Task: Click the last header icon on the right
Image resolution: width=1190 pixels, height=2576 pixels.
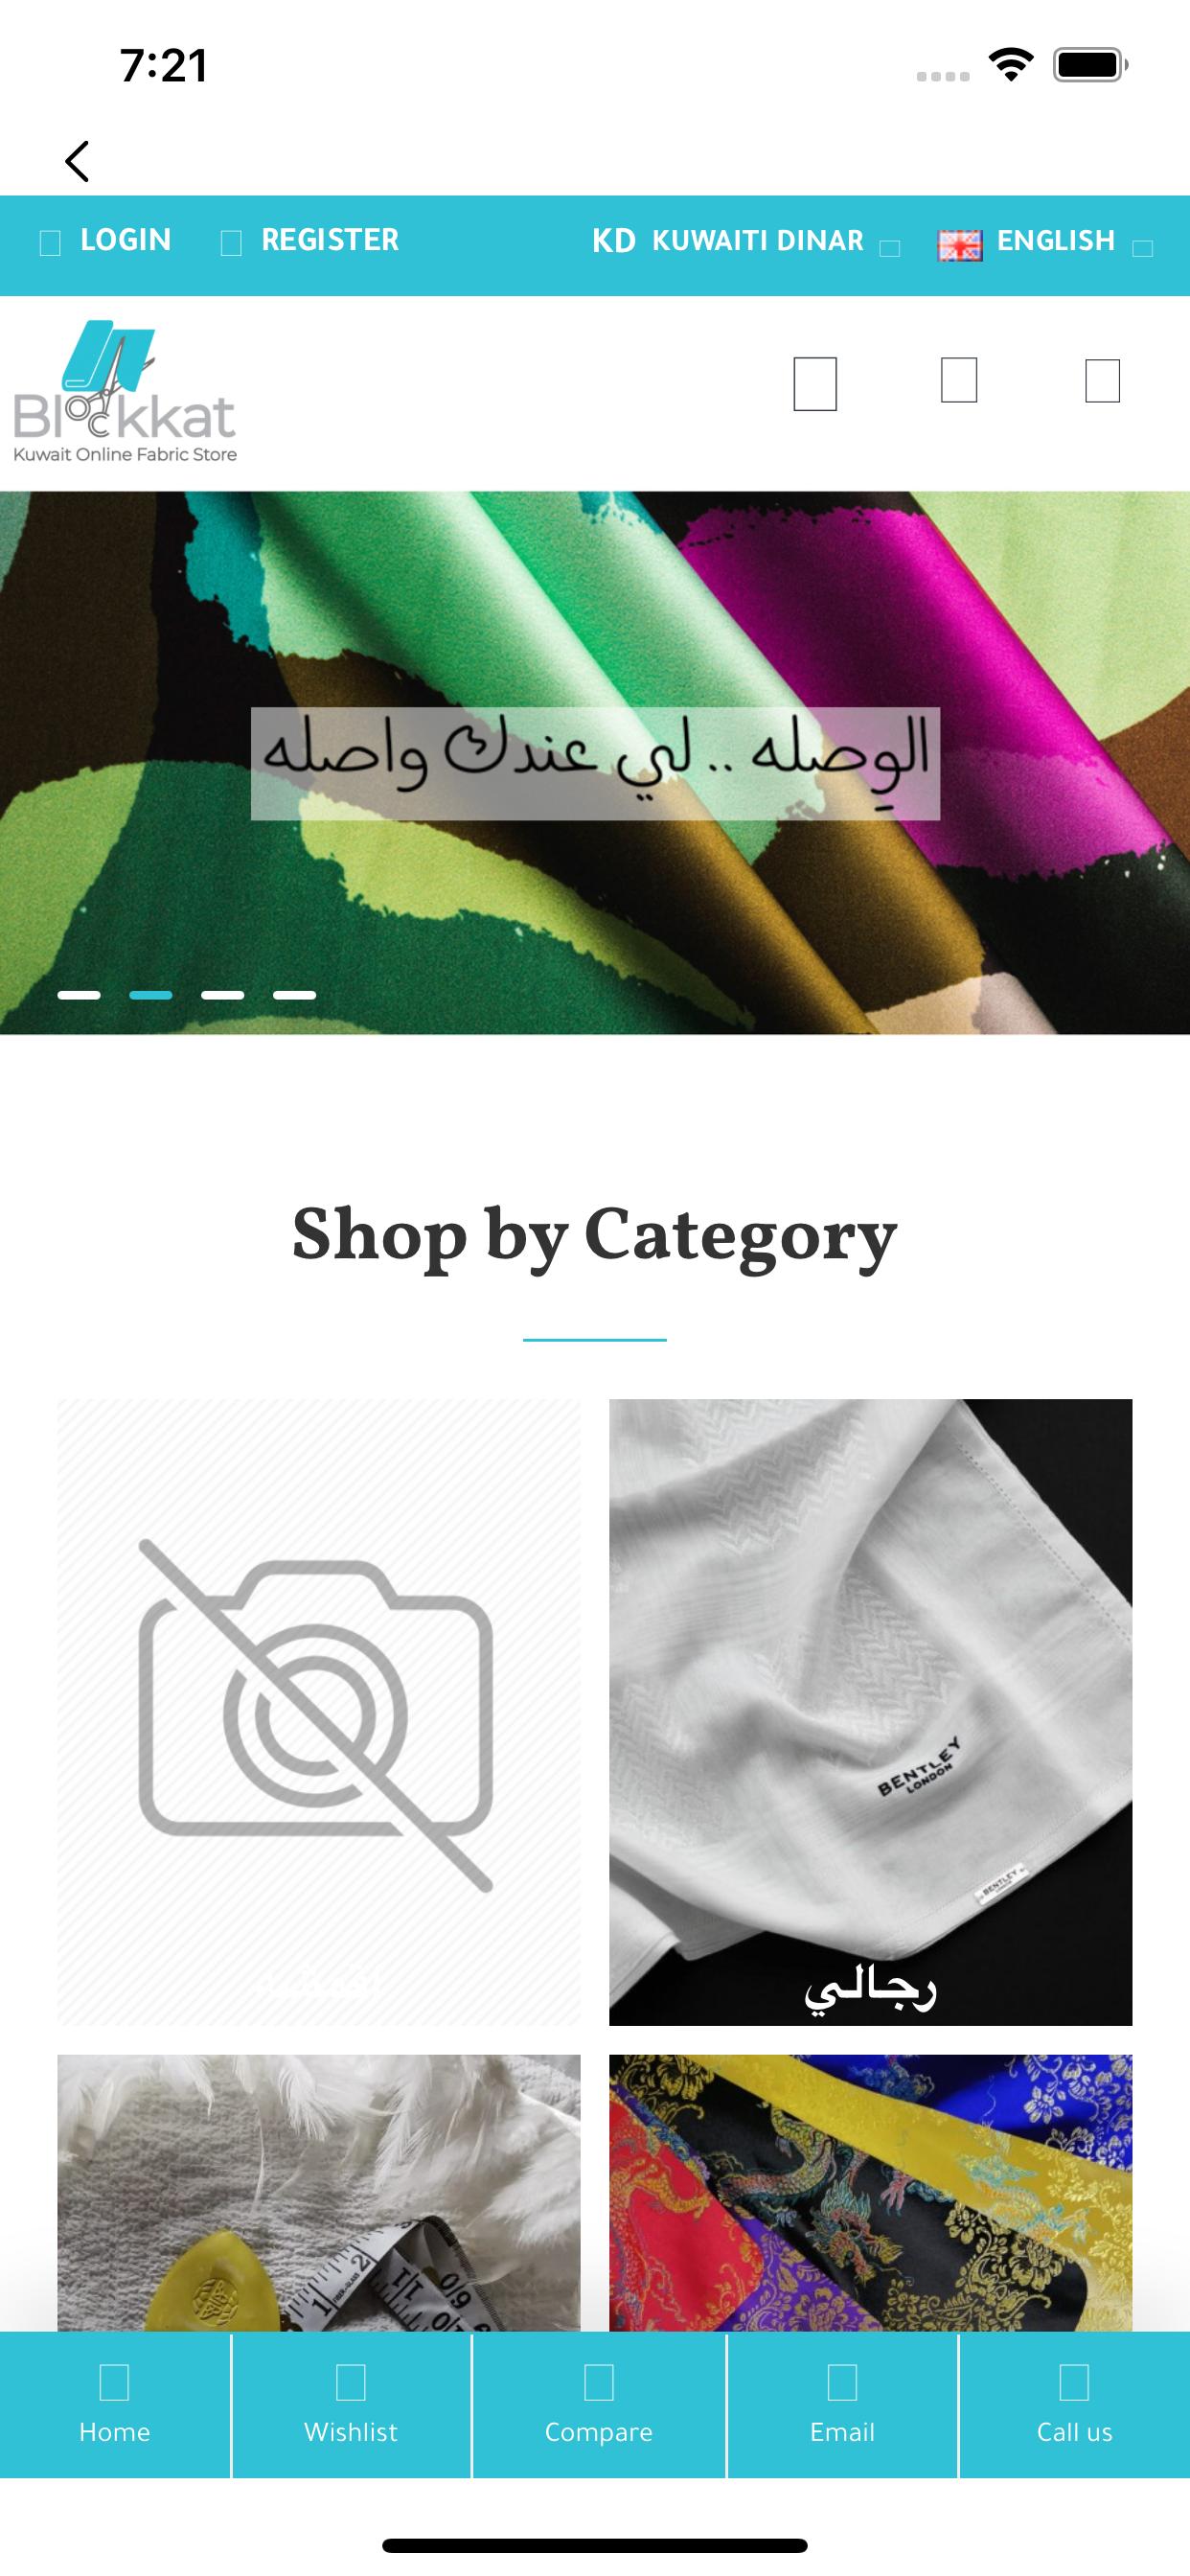Action: click(1102, 381)
